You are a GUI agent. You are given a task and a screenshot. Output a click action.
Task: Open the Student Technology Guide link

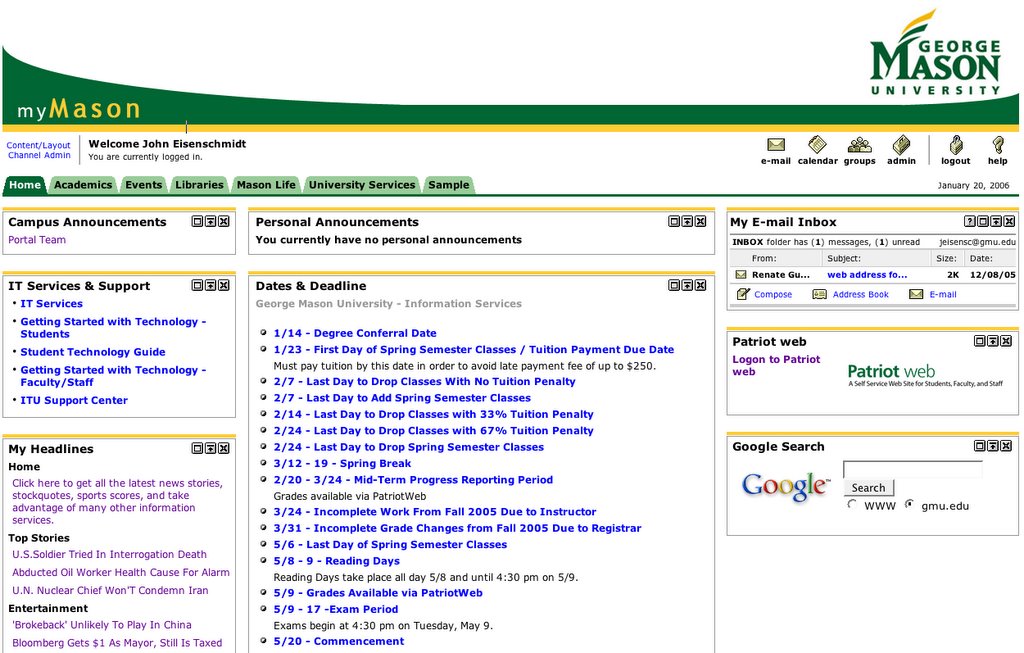pos(93,352)
